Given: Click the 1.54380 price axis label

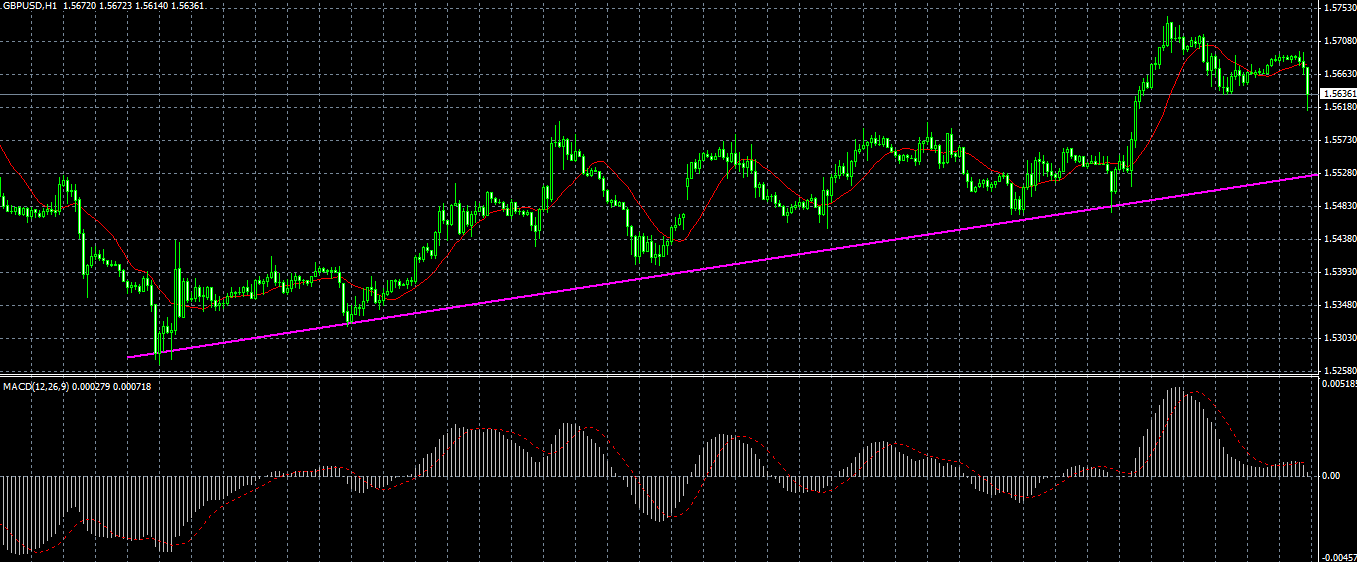Looking at the screenshot, I should (1339, 239).
